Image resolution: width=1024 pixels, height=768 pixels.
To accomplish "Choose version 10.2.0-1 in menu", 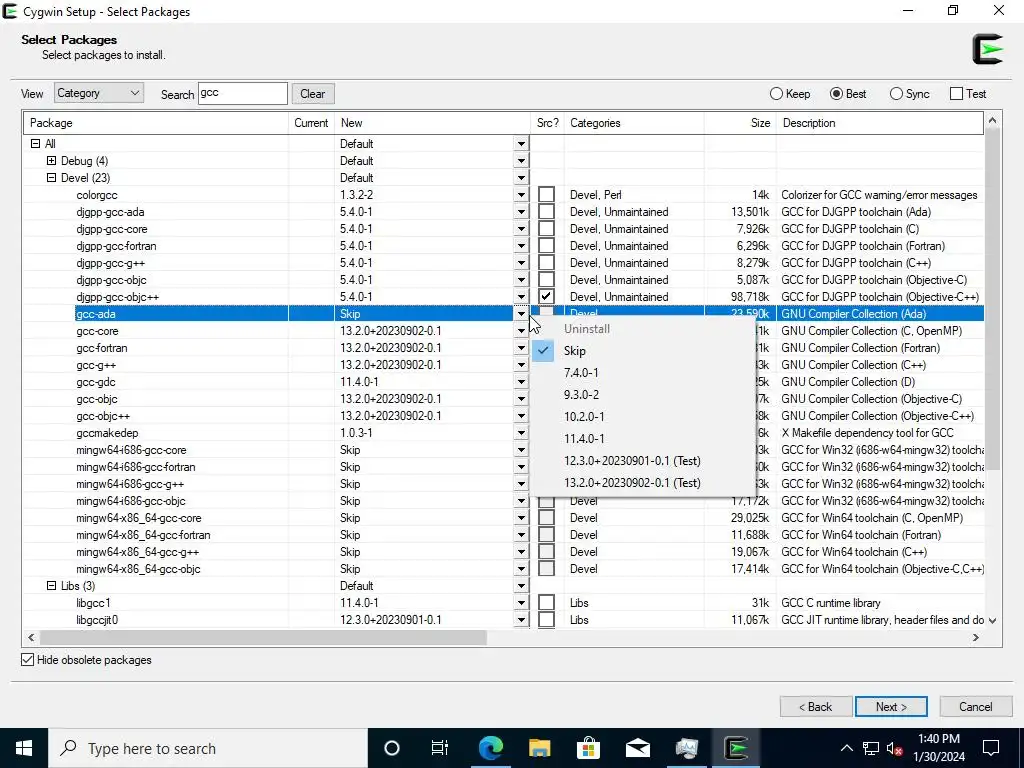I will (x=643, y=417).
